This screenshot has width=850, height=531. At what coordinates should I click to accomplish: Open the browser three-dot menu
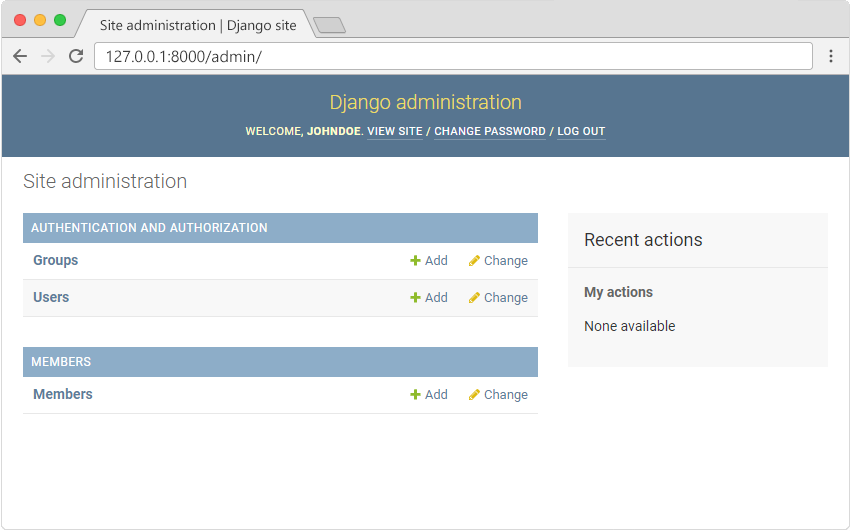click(x=830, y=56)
